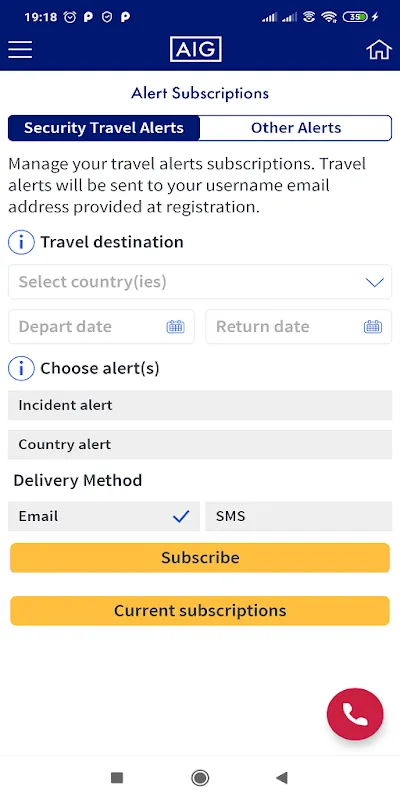This screenshot has width=400, height=800.
Task: Uncheck the Email delivery method
Action: click(x=104, y=516)
